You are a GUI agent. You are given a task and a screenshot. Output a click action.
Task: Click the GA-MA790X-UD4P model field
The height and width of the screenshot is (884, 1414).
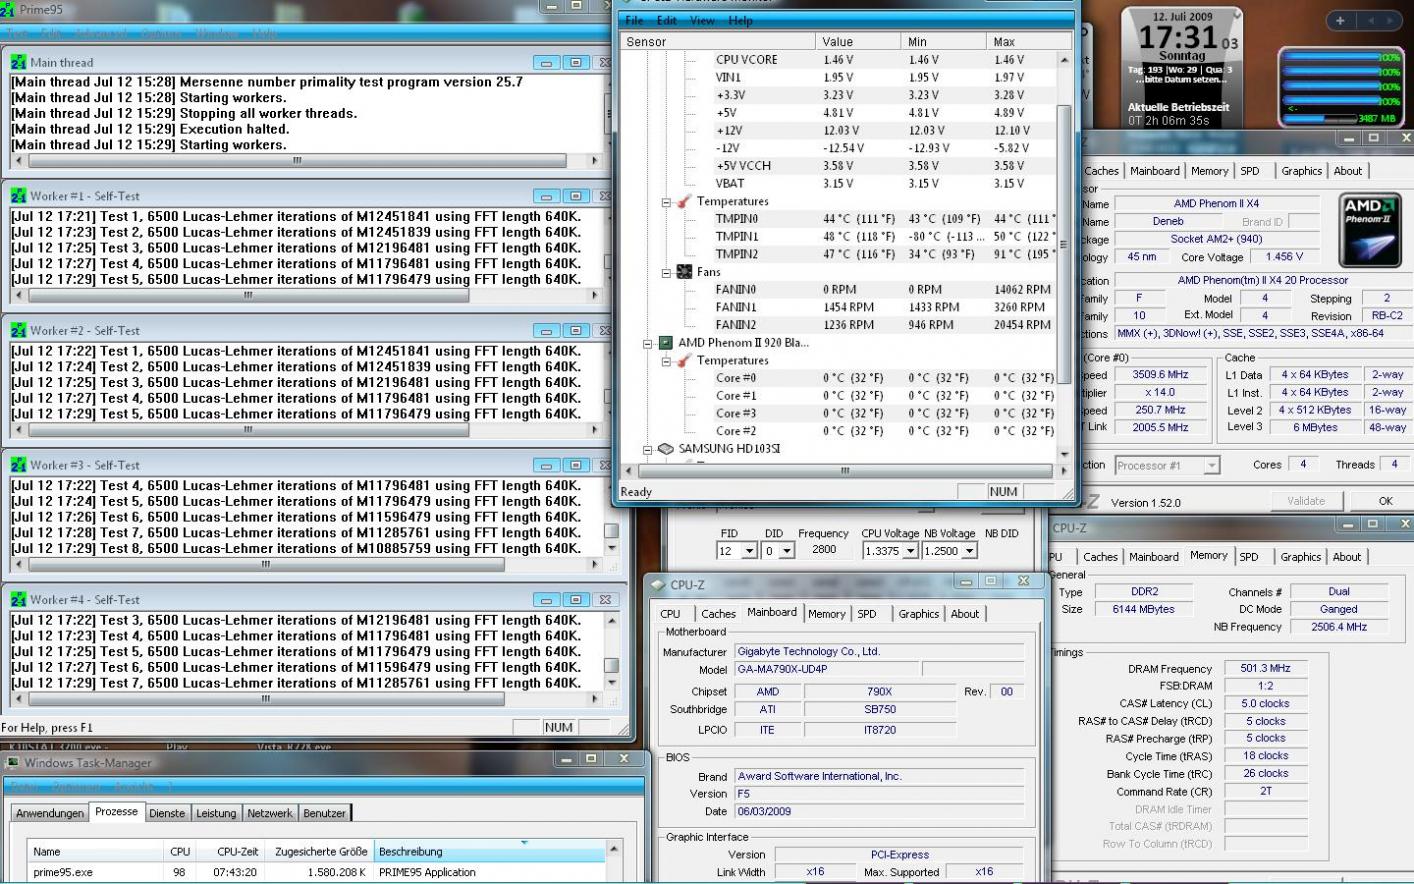(x=825, y=670)
